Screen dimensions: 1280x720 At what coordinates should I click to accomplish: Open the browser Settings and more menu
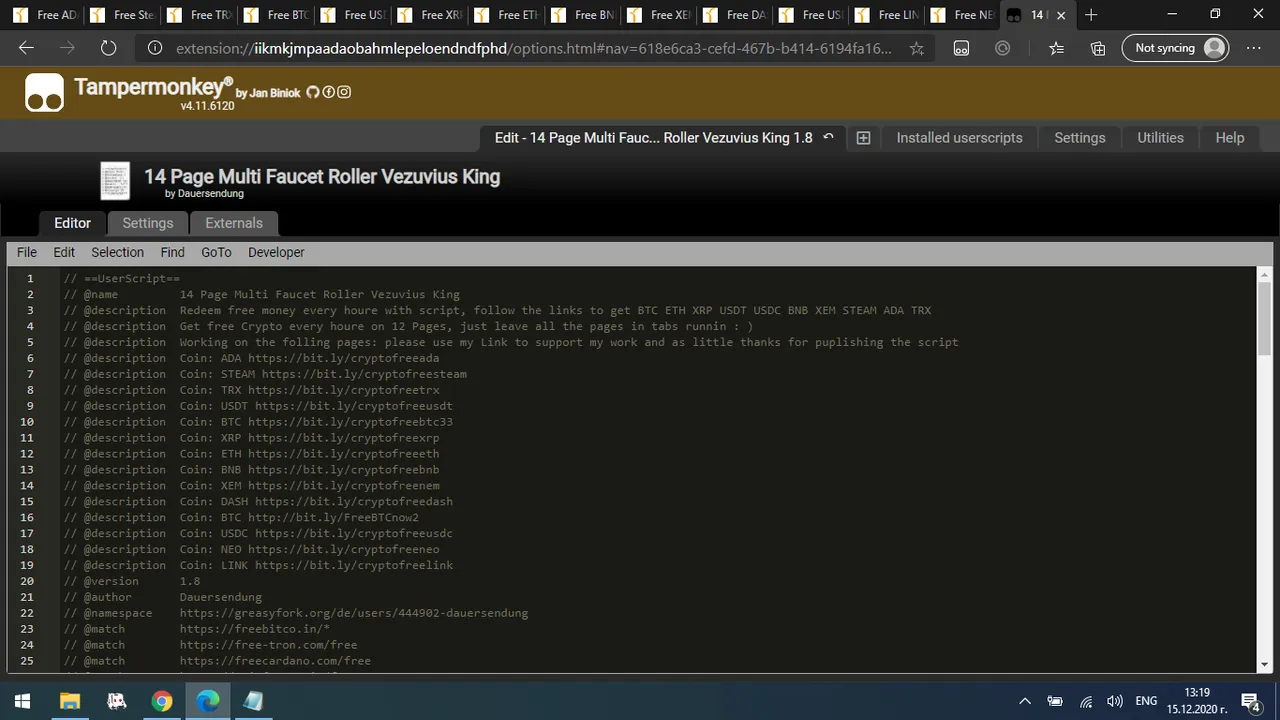[1254, 48]
